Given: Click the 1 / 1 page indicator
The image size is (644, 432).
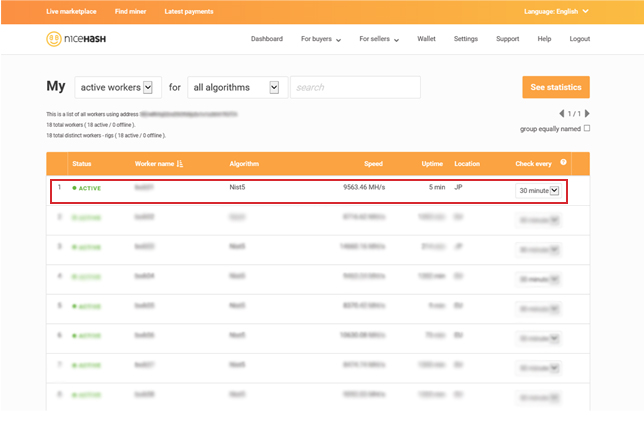Looking at the screenshot, I should pos(574,114).
